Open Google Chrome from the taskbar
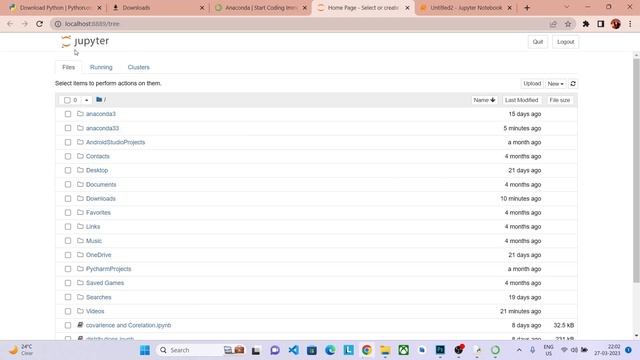 367,350
